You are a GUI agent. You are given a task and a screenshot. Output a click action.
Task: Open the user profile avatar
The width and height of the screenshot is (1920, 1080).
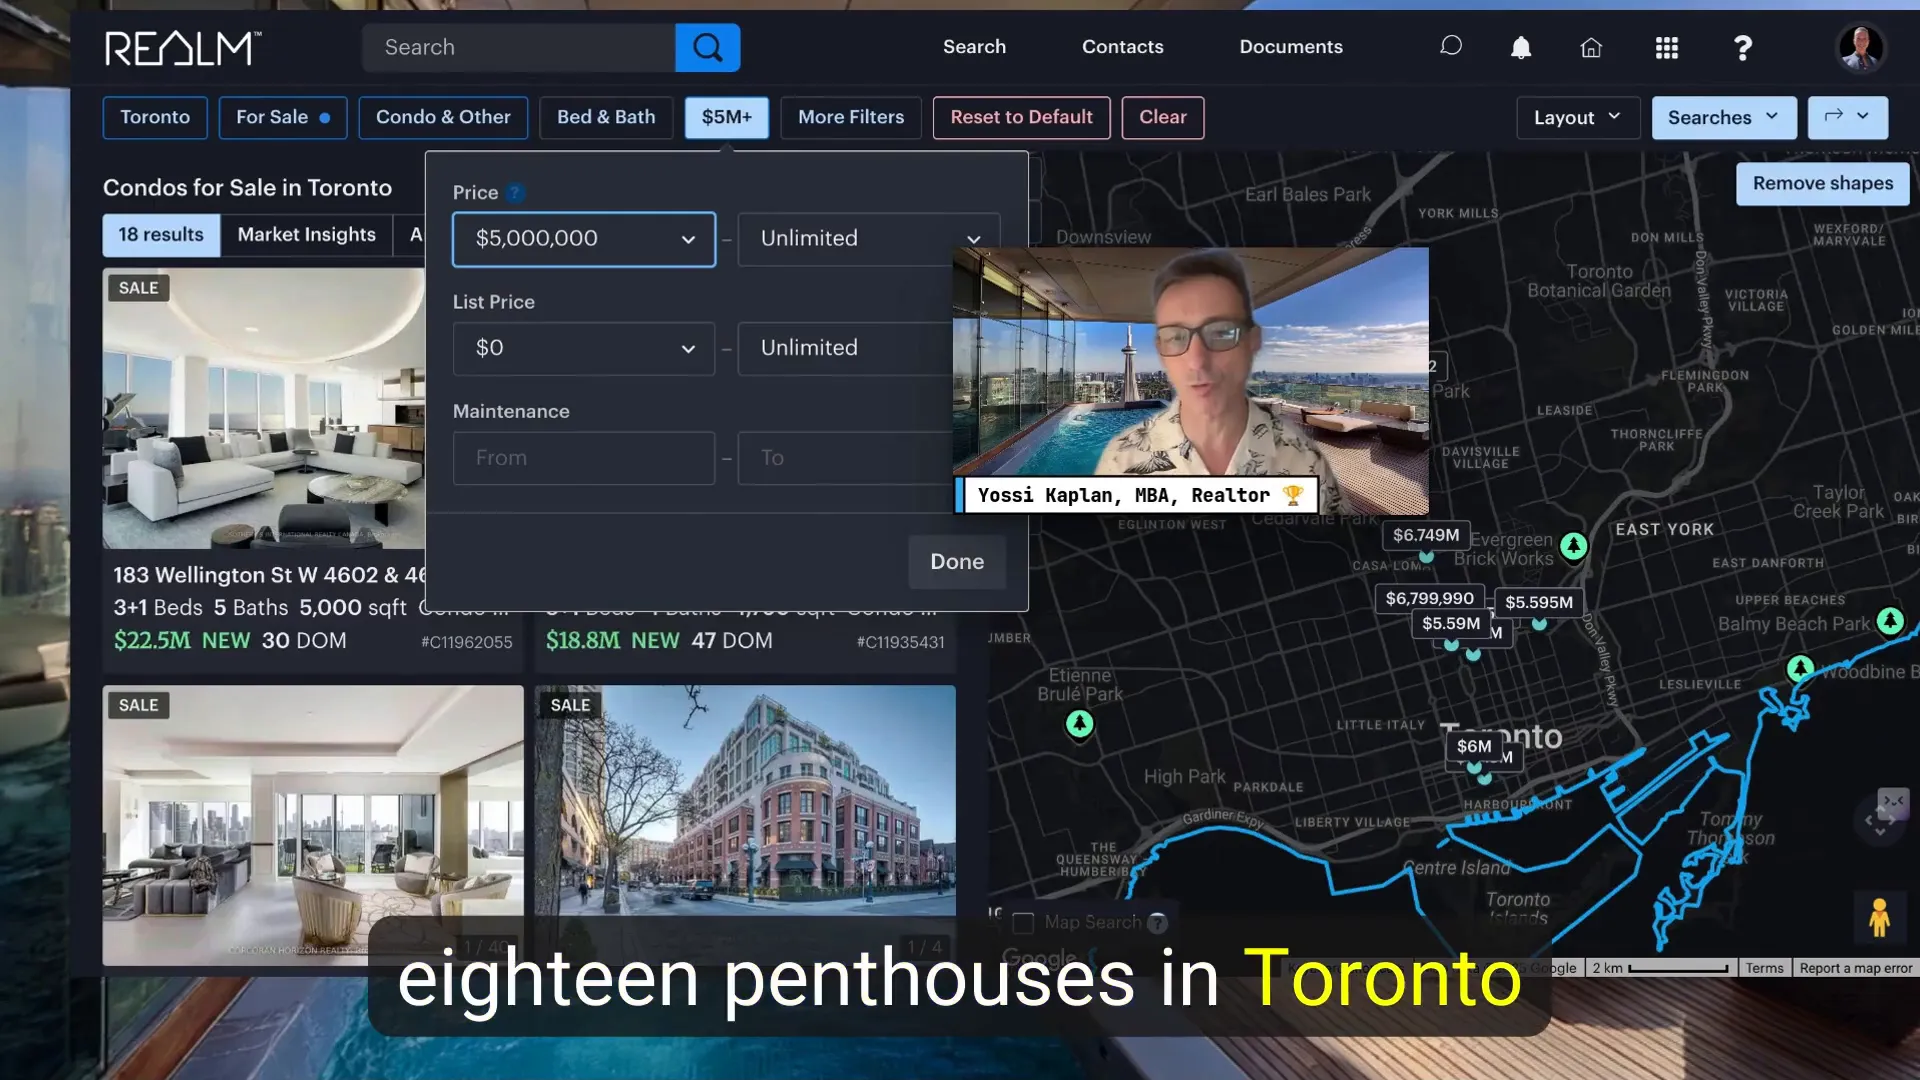[1860, 47]
